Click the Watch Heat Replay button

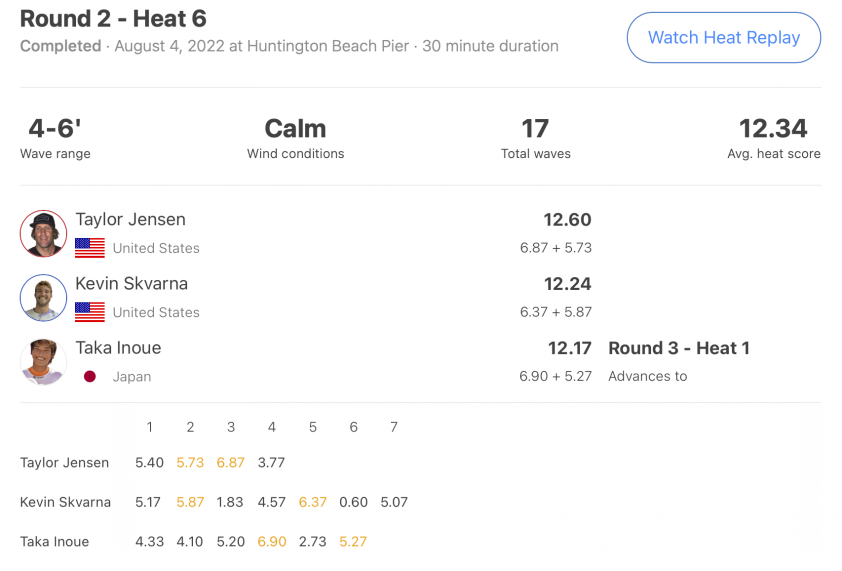click(x=723, y=38)
